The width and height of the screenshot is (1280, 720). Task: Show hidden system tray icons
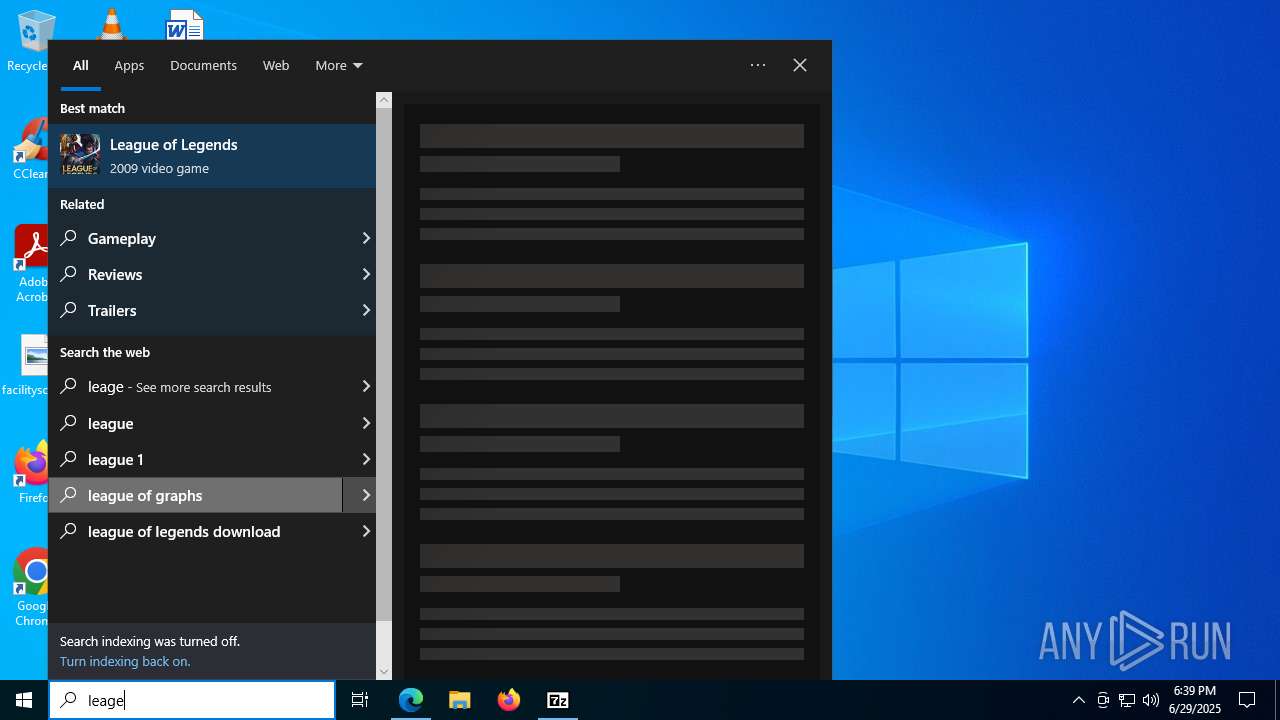[1078, 700]
